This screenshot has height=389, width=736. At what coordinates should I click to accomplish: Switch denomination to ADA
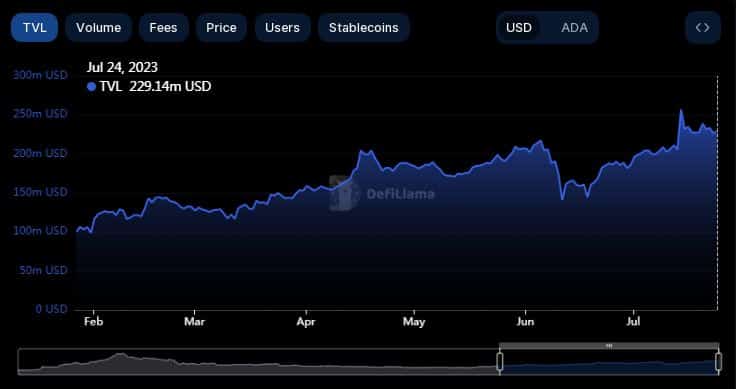click(x=574, y=28)
